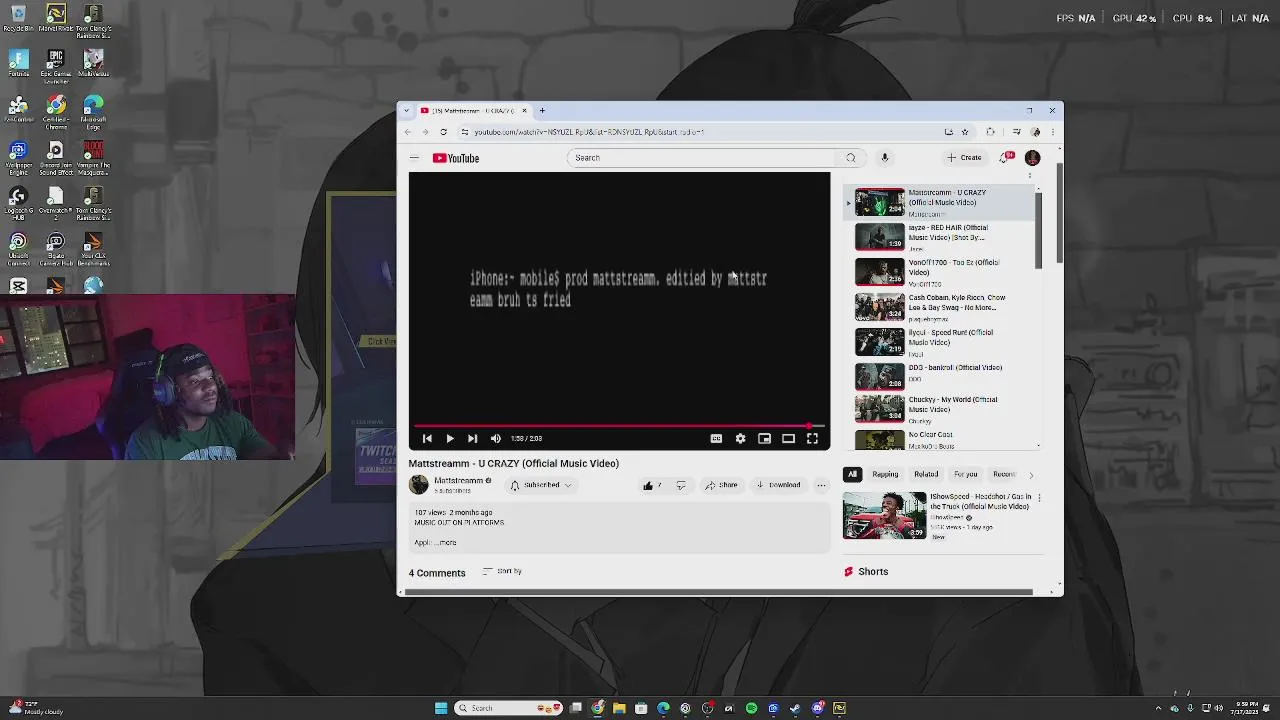1280x720 pixels.
Task: Open the Mattstreamm channel name link
Action: [458, 481]
